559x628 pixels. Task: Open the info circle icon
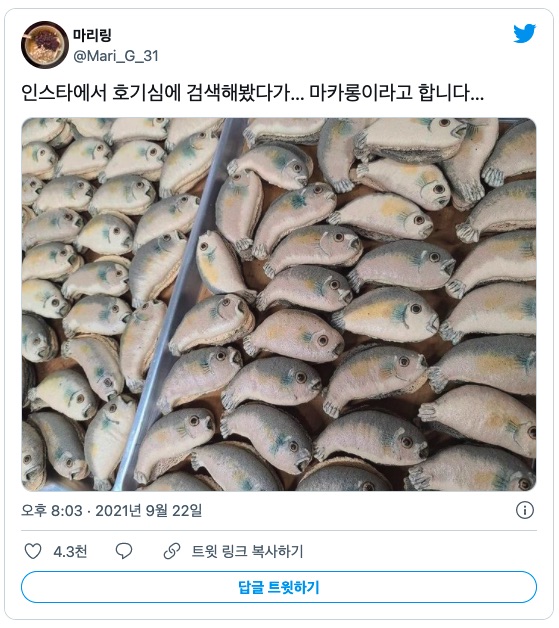point(525,510)
